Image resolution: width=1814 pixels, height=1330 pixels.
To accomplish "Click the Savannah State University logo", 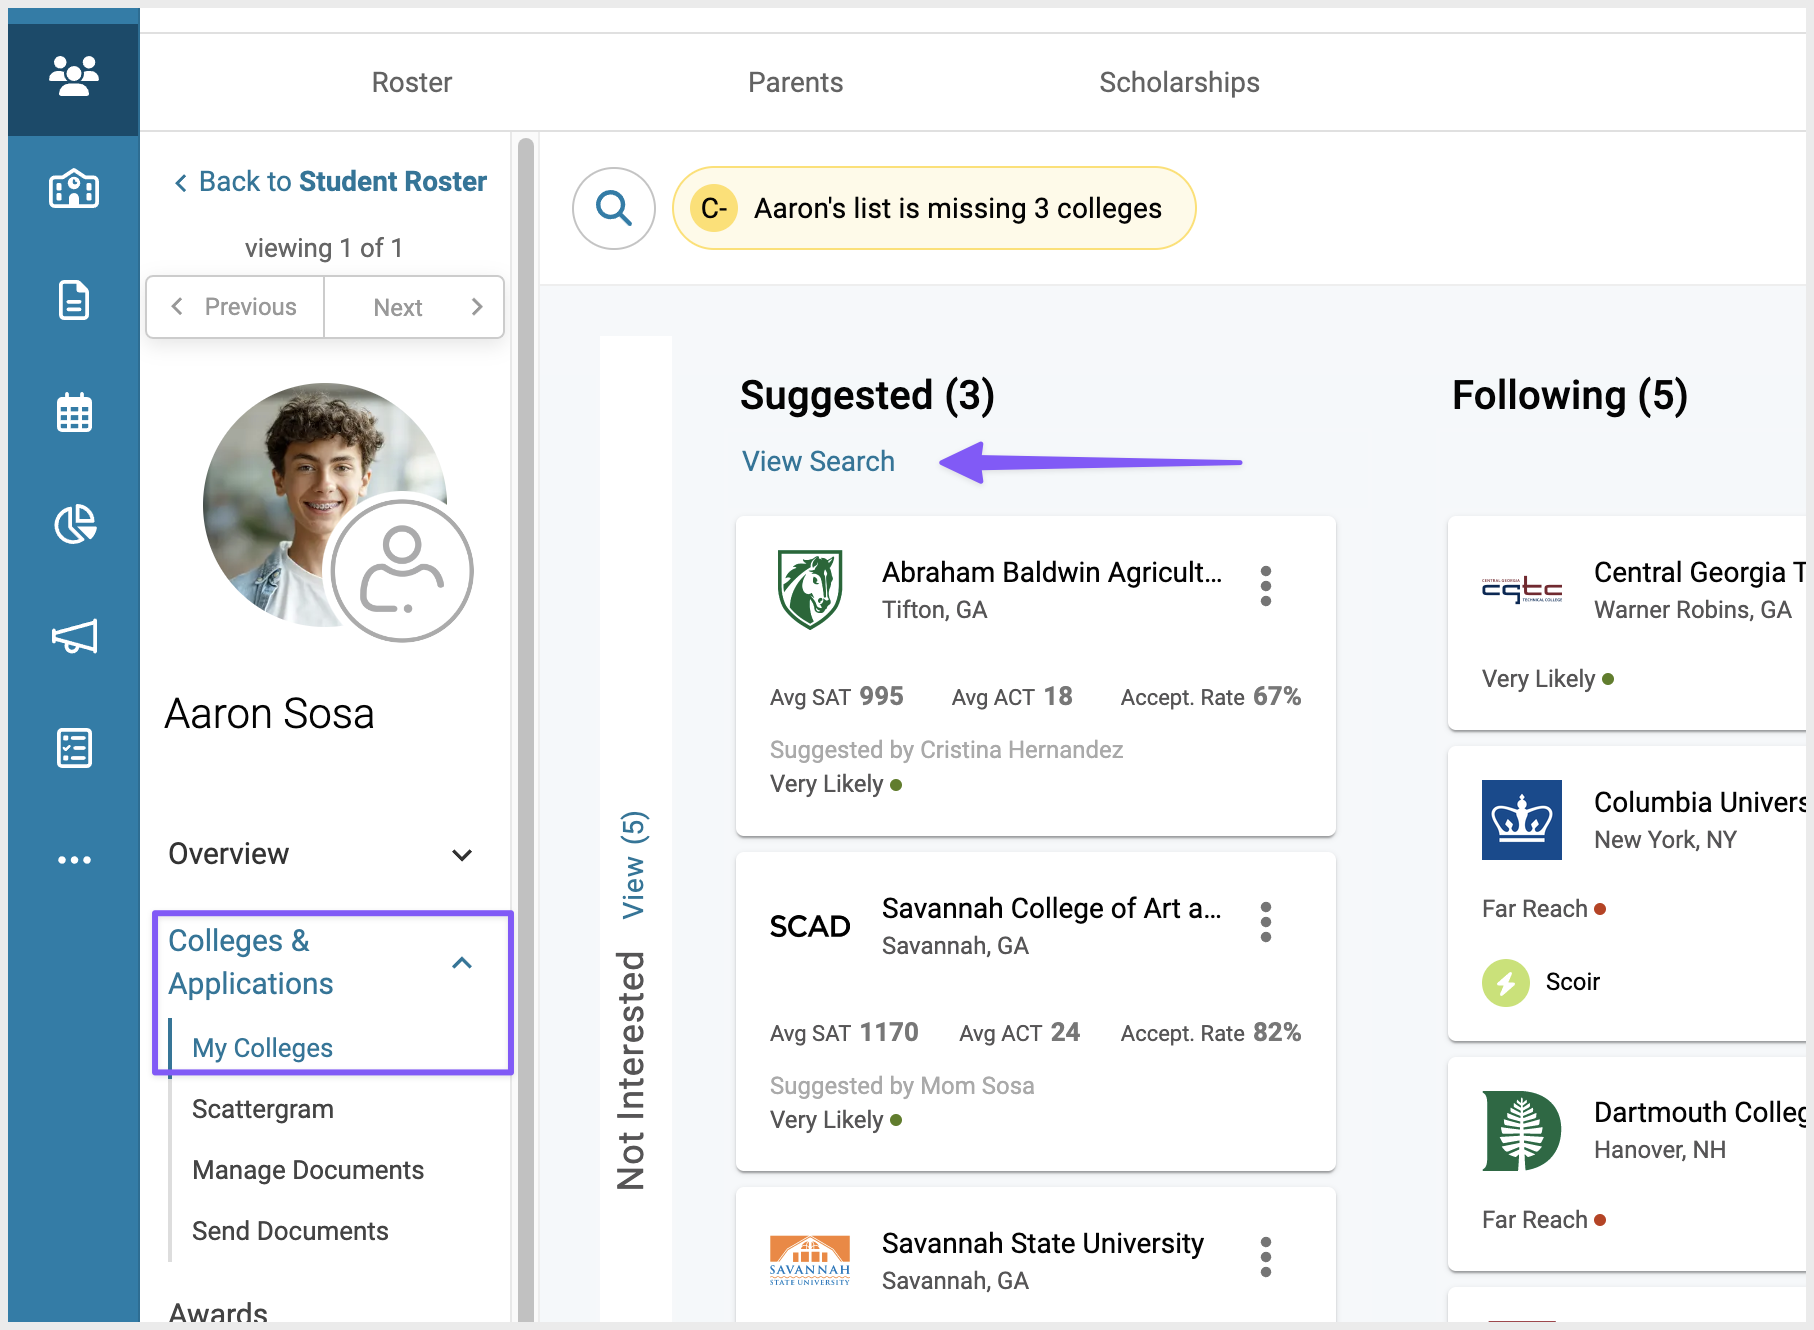I will (810, 1261).
